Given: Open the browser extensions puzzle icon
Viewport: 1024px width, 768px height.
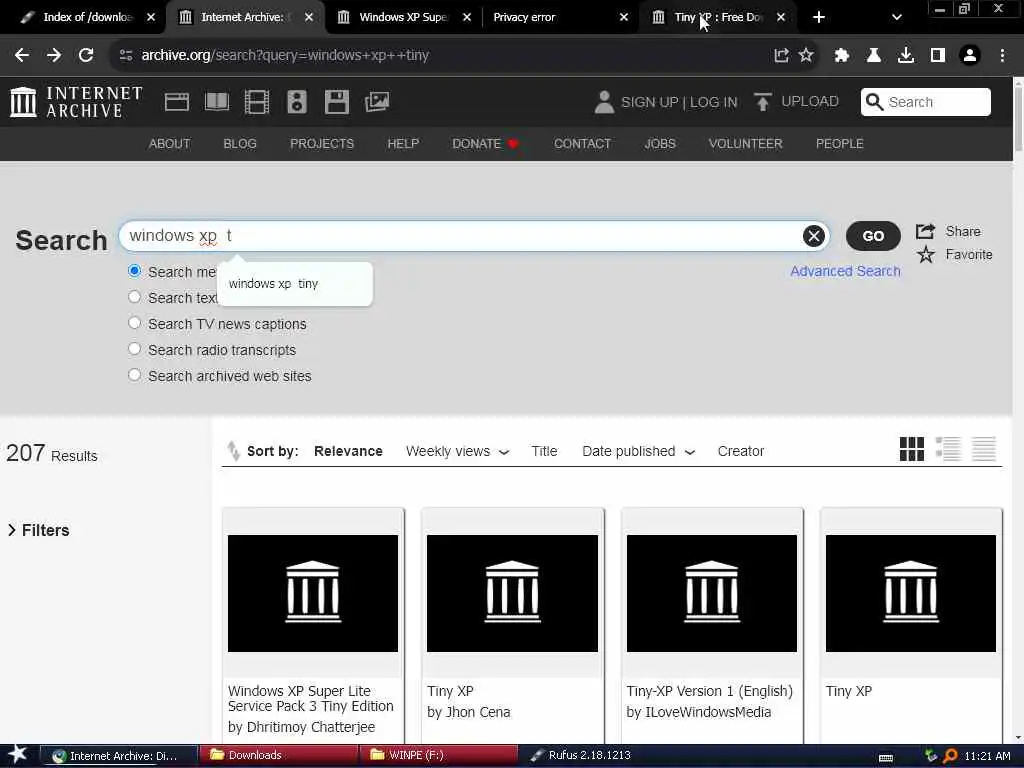Looking at the screenshot, I should pyautogui.click(x=842, y=56).
